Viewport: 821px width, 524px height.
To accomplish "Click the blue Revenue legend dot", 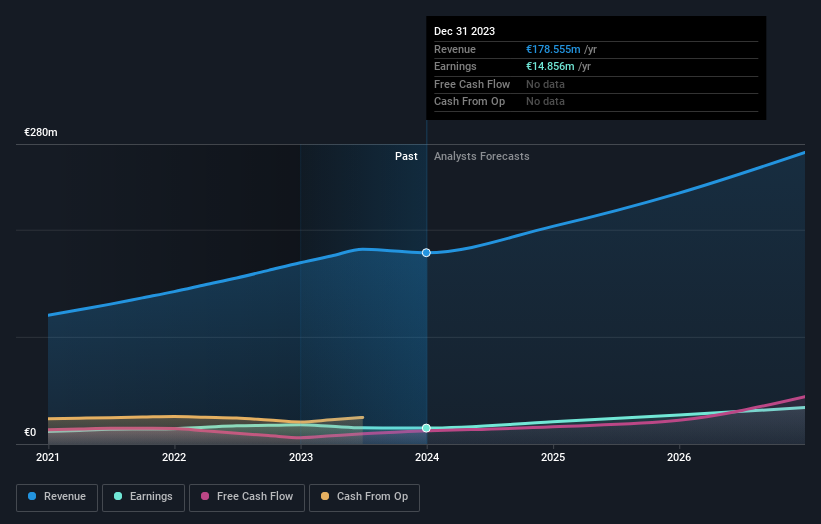I will (x=32, y=496).
